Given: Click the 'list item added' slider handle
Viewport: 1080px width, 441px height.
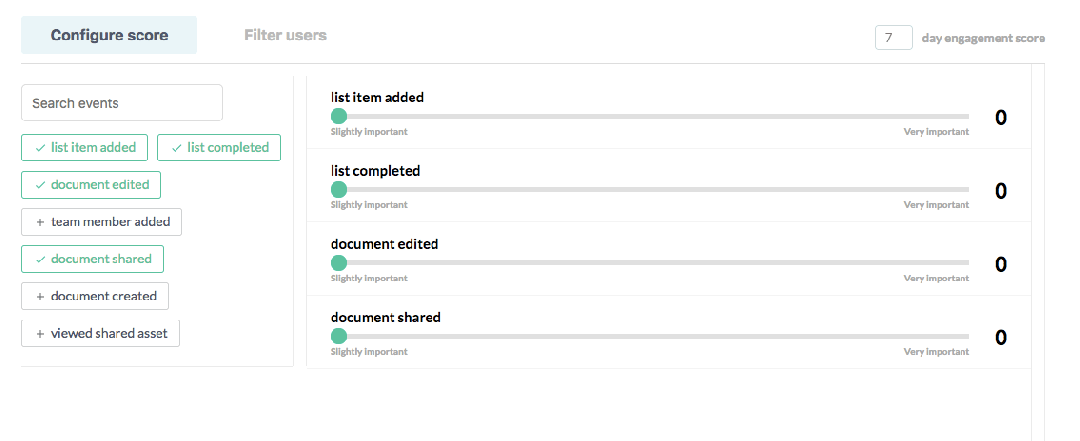Looking at the screenshot, I should point(339,116).
